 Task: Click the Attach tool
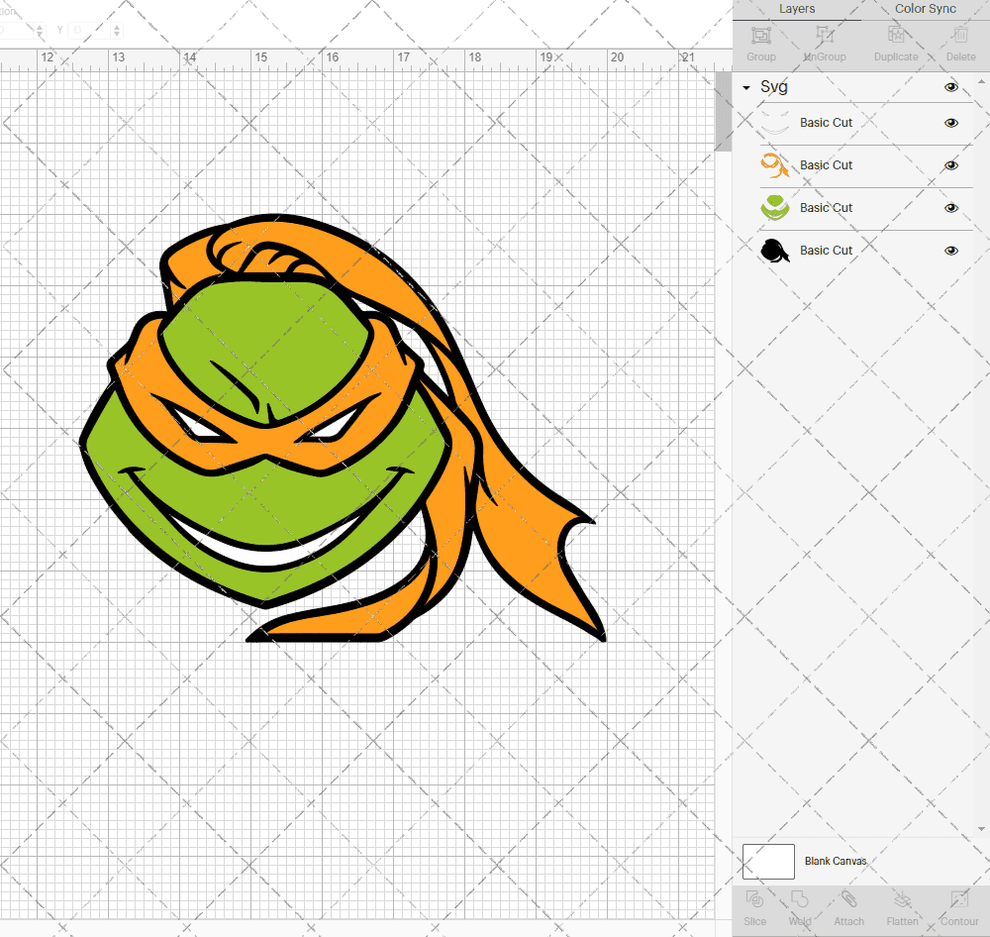(849, 910)
